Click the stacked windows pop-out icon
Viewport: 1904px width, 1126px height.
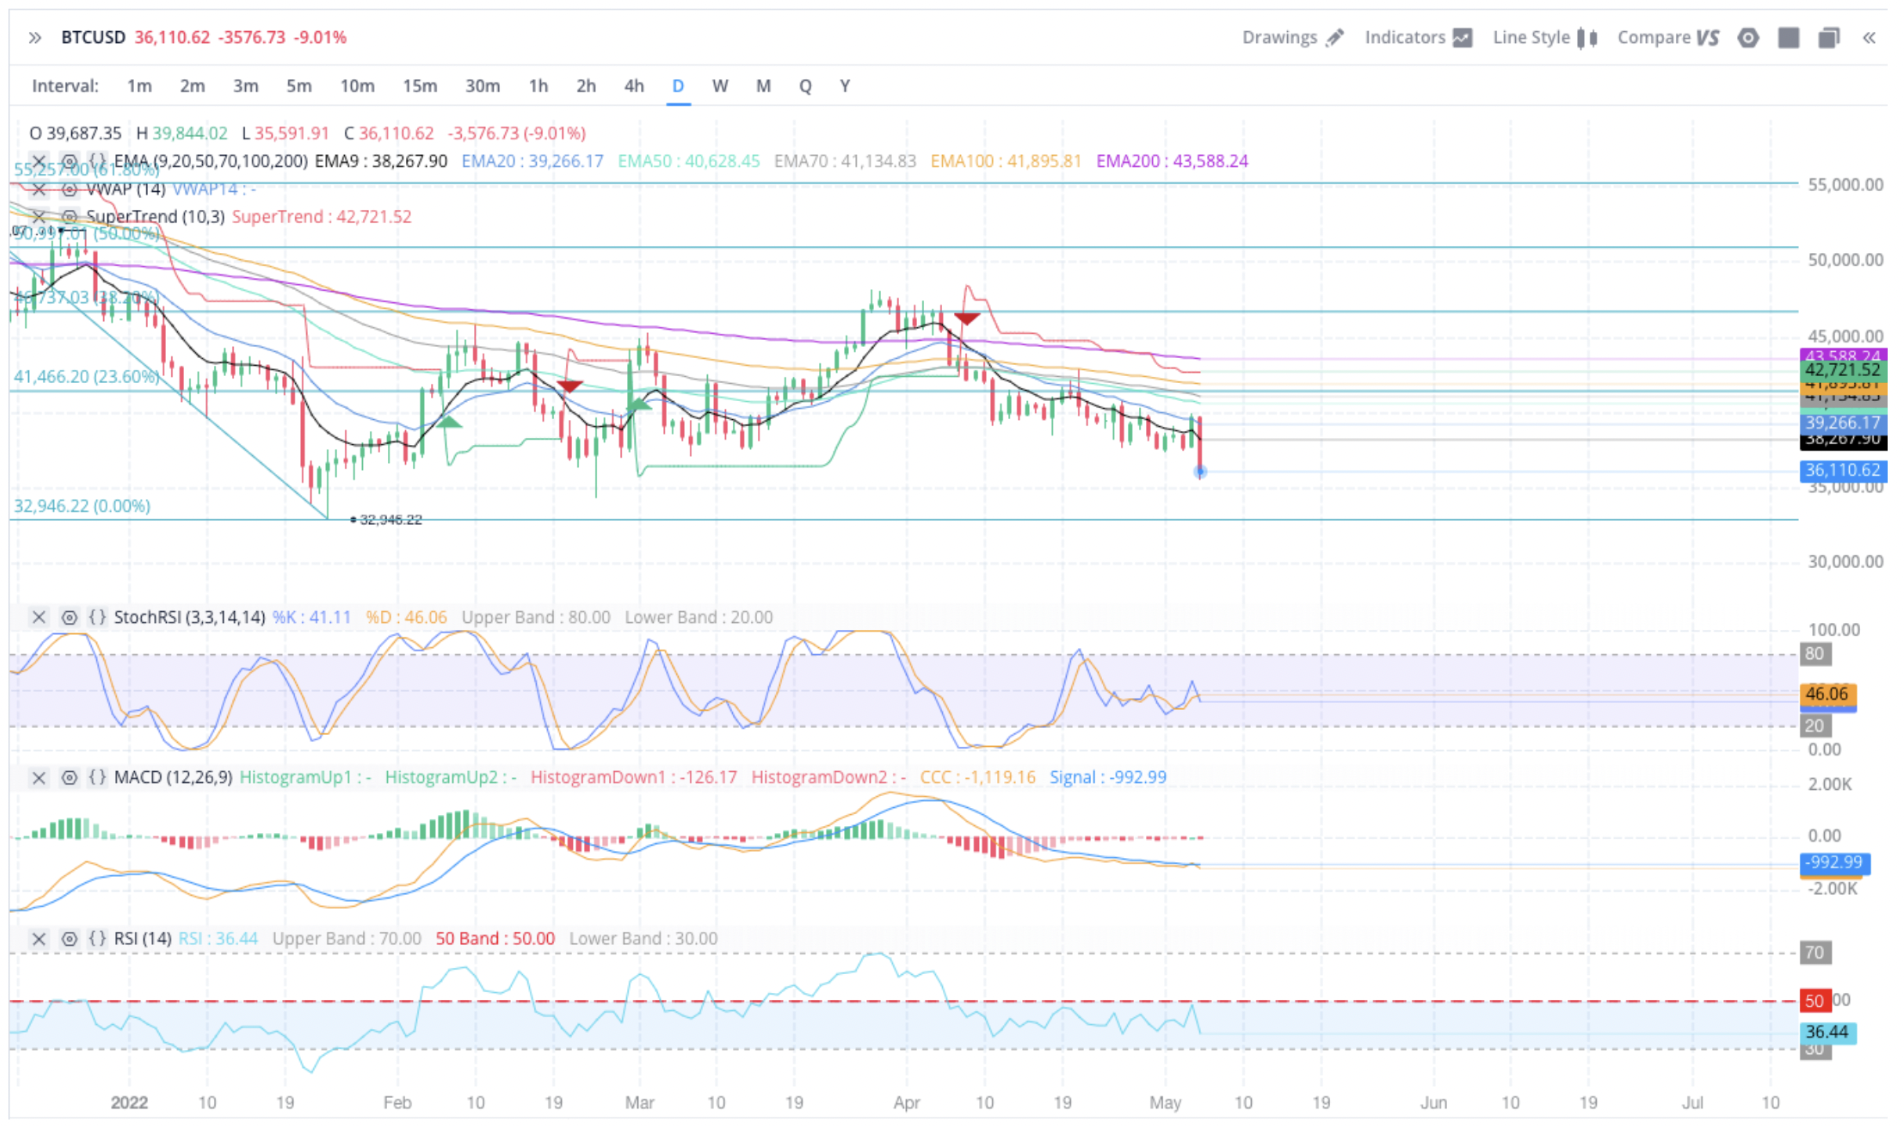[x=1829, y=38]
